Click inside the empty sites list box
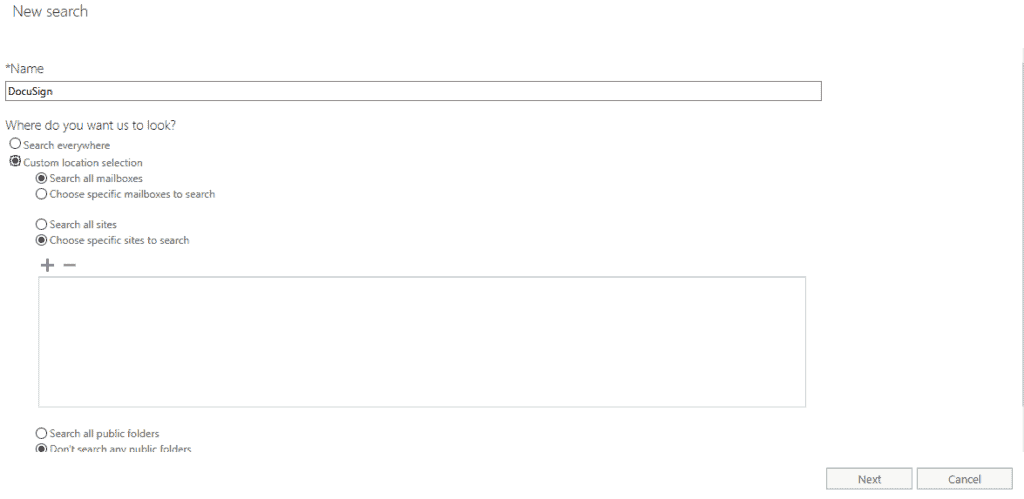Screen dimensions: 1024x499 point(422,342)
